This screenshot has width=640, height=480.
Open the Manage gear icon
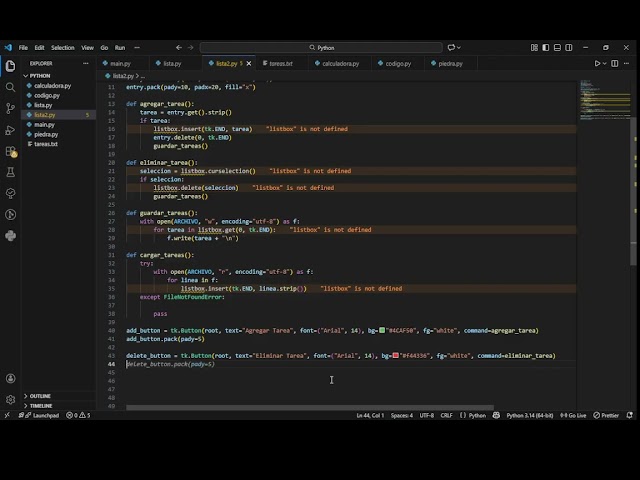10,399
